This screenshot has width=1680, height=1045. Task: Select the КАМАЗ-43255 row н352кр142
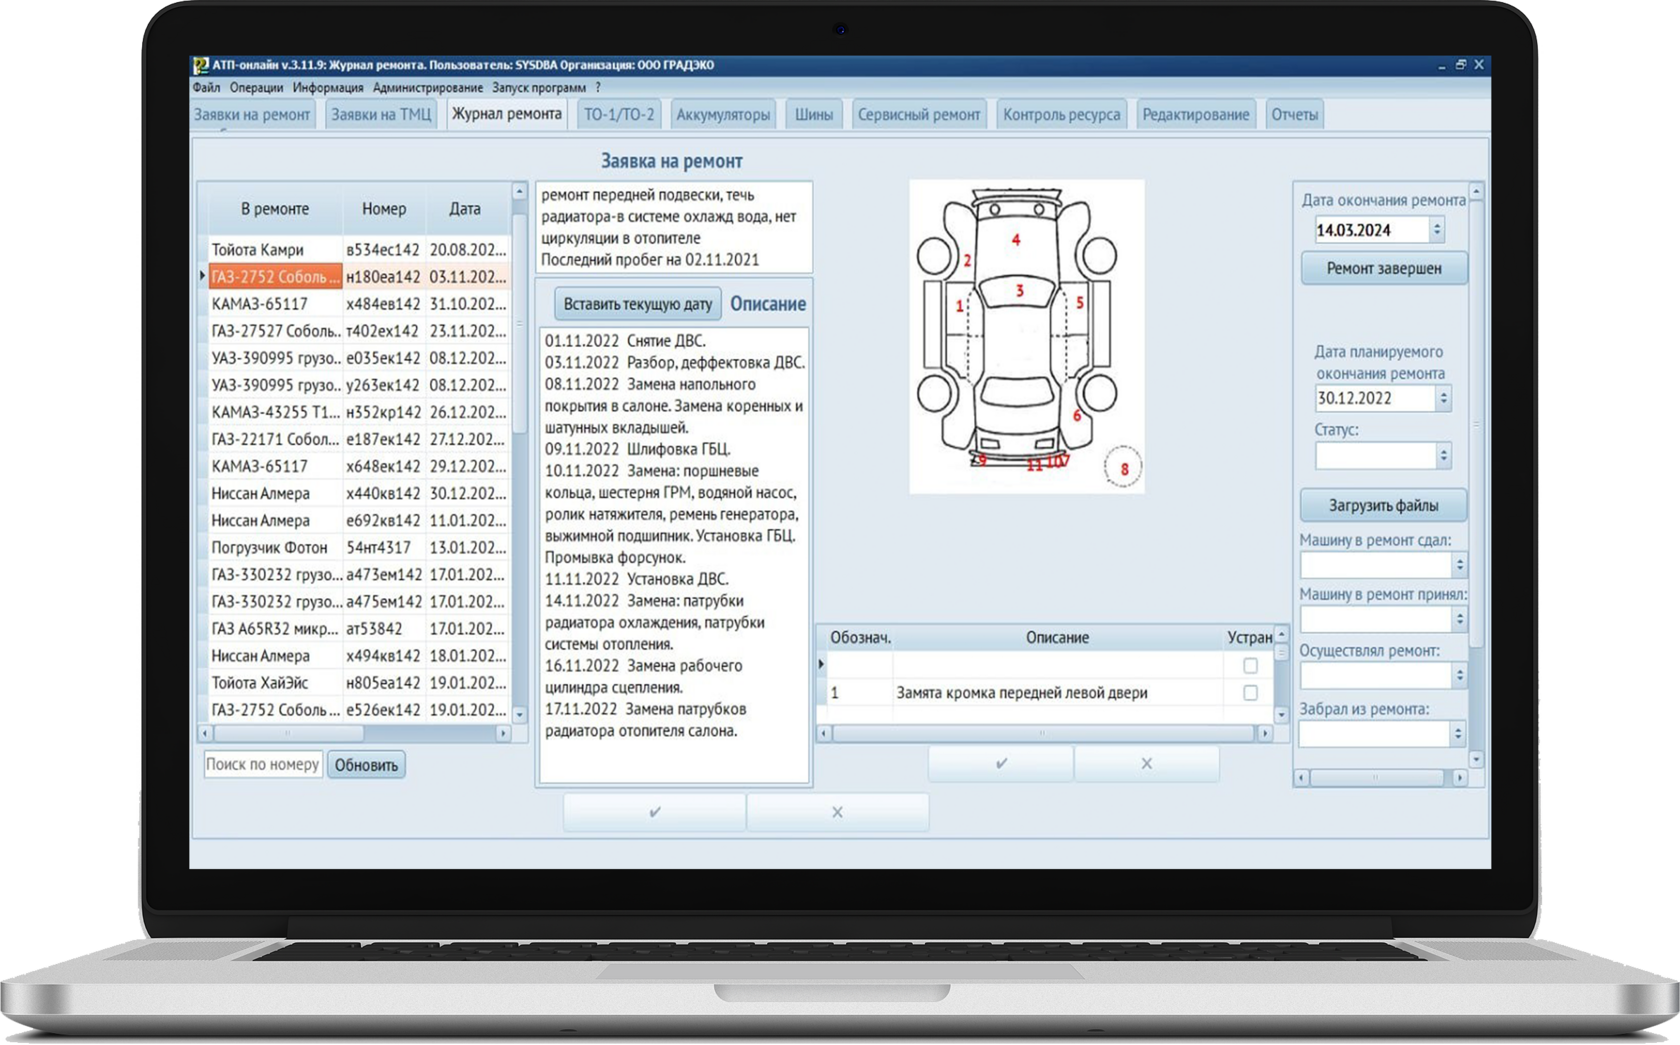359,411
